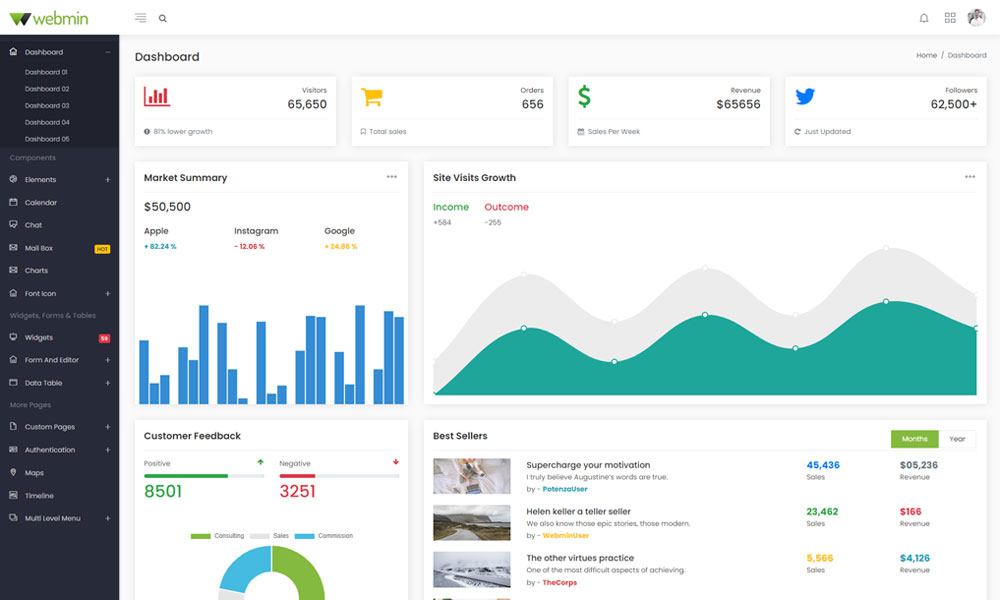Open search with the magnifier icon
This screenshot has width=1000, height=600.
163,18
